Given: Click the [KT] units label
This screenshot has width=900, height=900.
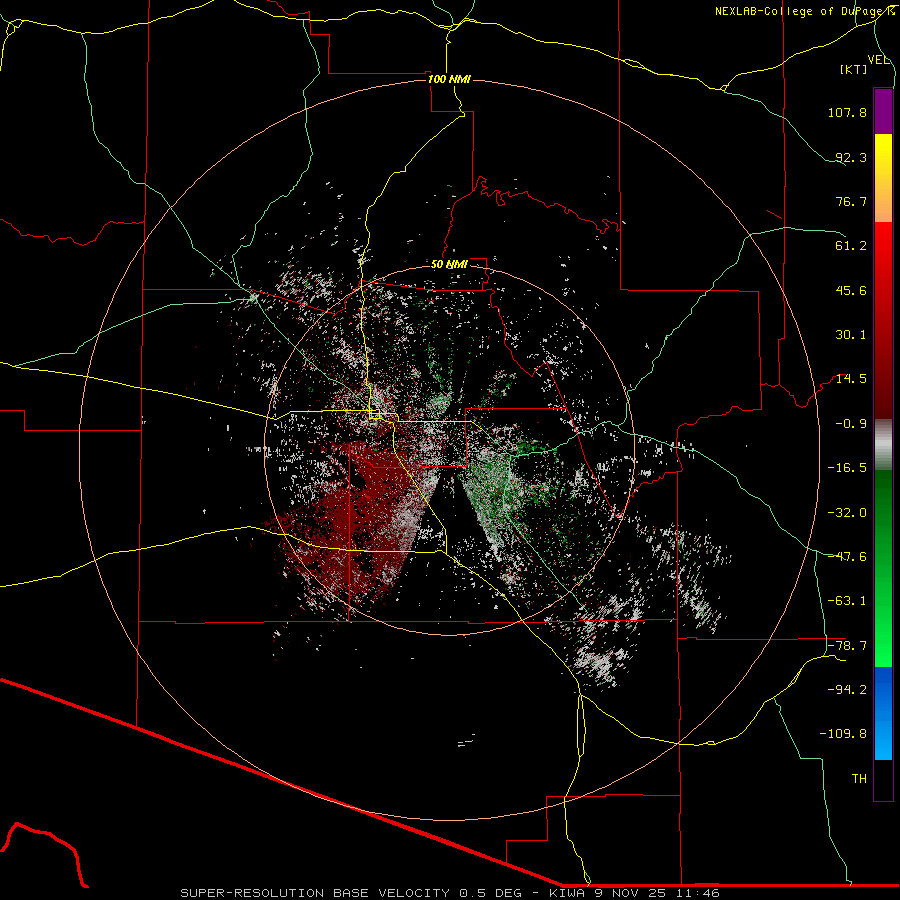Looking at the screenshot, I should 854,69.
